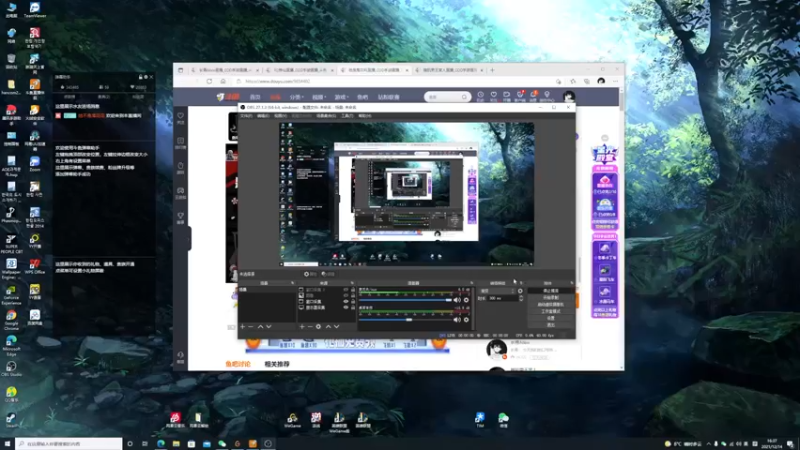This screenshot has height=450, width=800.
Task: Launch OBS Studio desktop shortcut
Action: click(11, 369)
